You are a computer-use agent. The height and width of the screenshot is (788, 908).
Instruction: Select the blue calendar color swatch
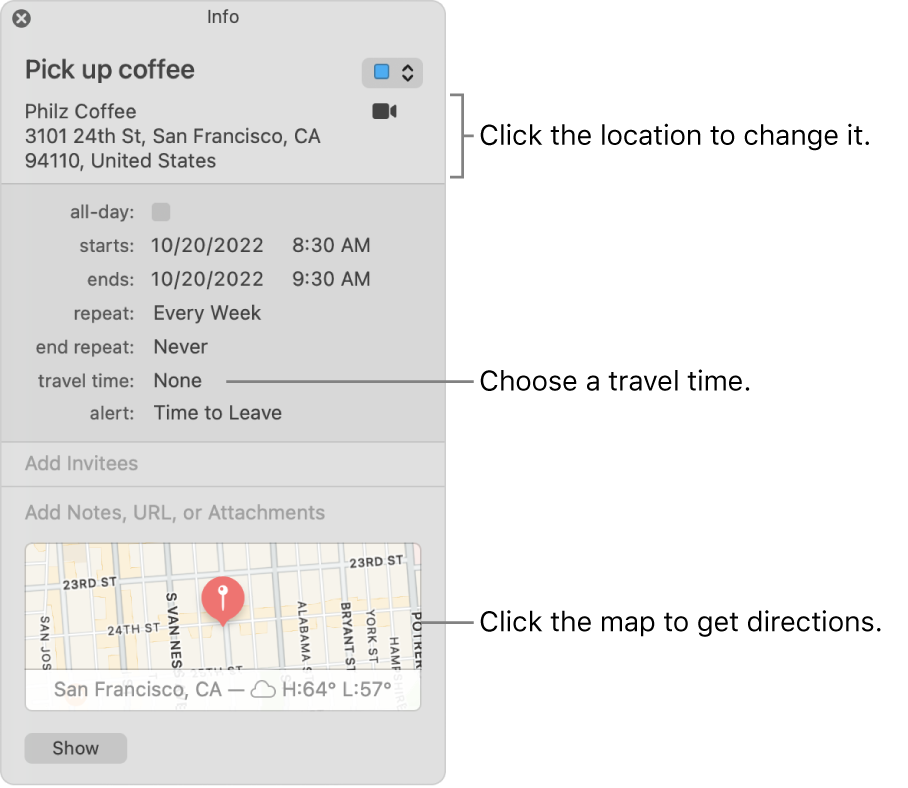(x=381, y=72)
